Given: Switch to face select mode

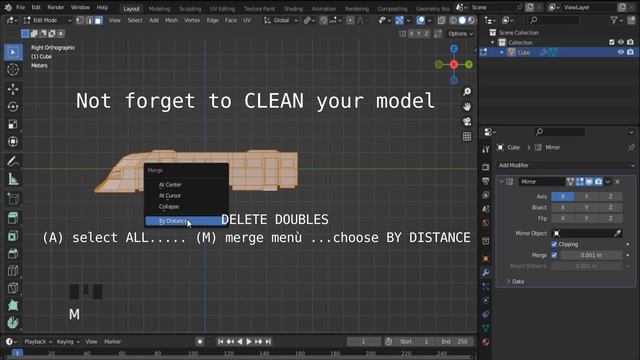Looking at the screenshot, I should (98, 20).
